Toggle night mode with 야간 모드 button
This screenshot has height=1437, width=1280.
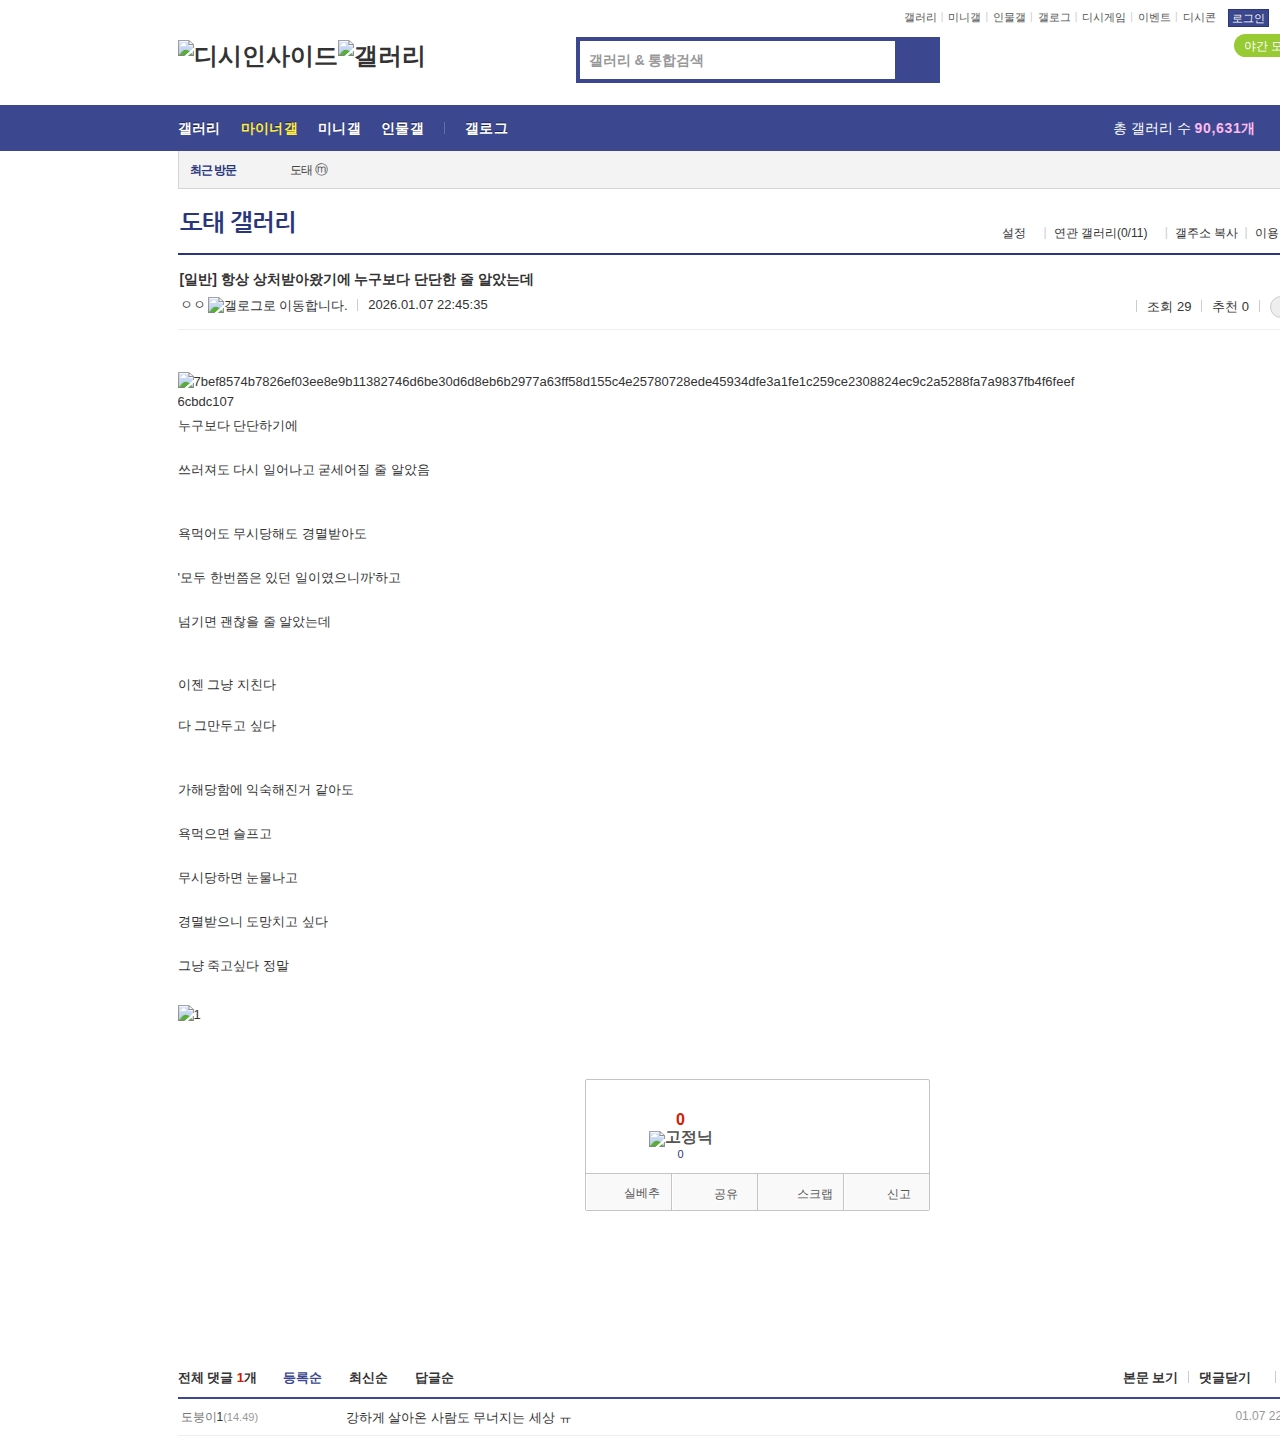(x=1258, y=46)
